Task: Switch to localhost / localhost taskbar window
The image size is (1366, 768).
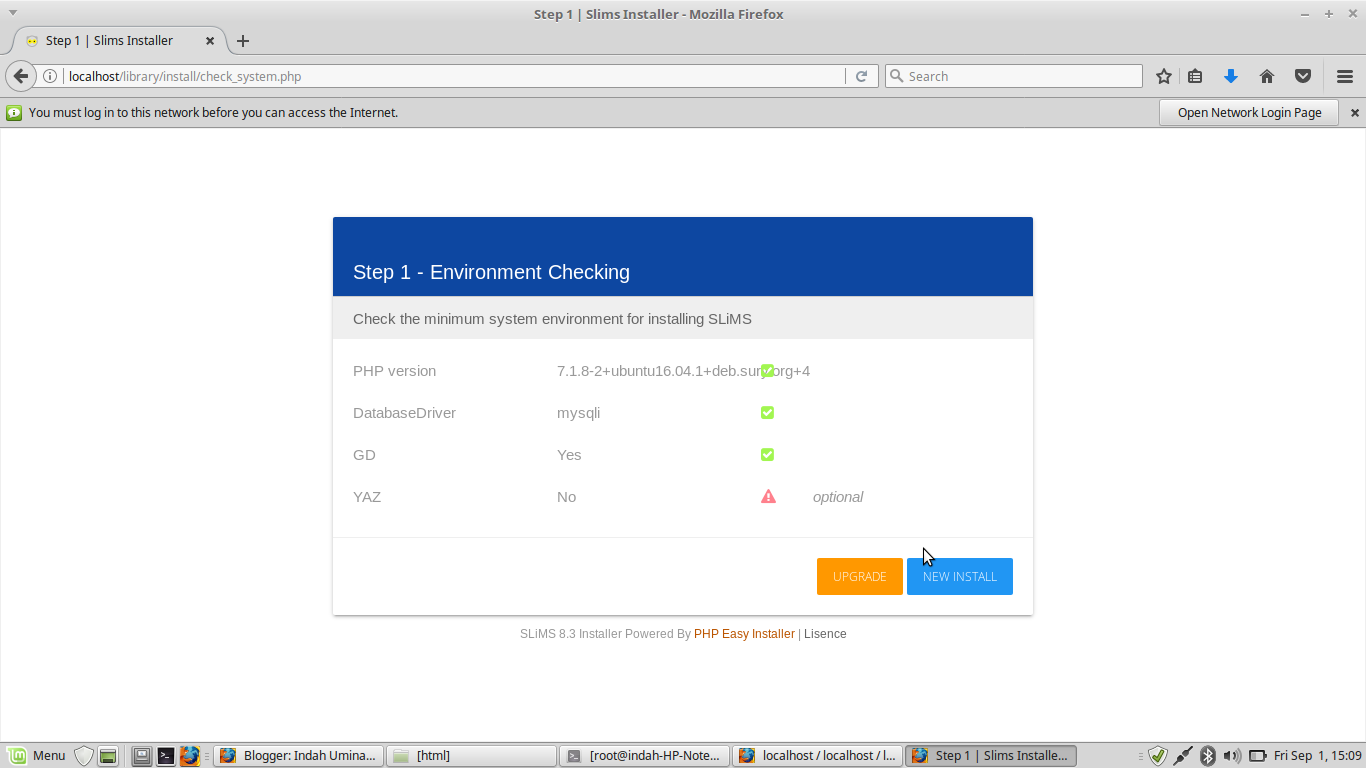Action: [817, 756]
